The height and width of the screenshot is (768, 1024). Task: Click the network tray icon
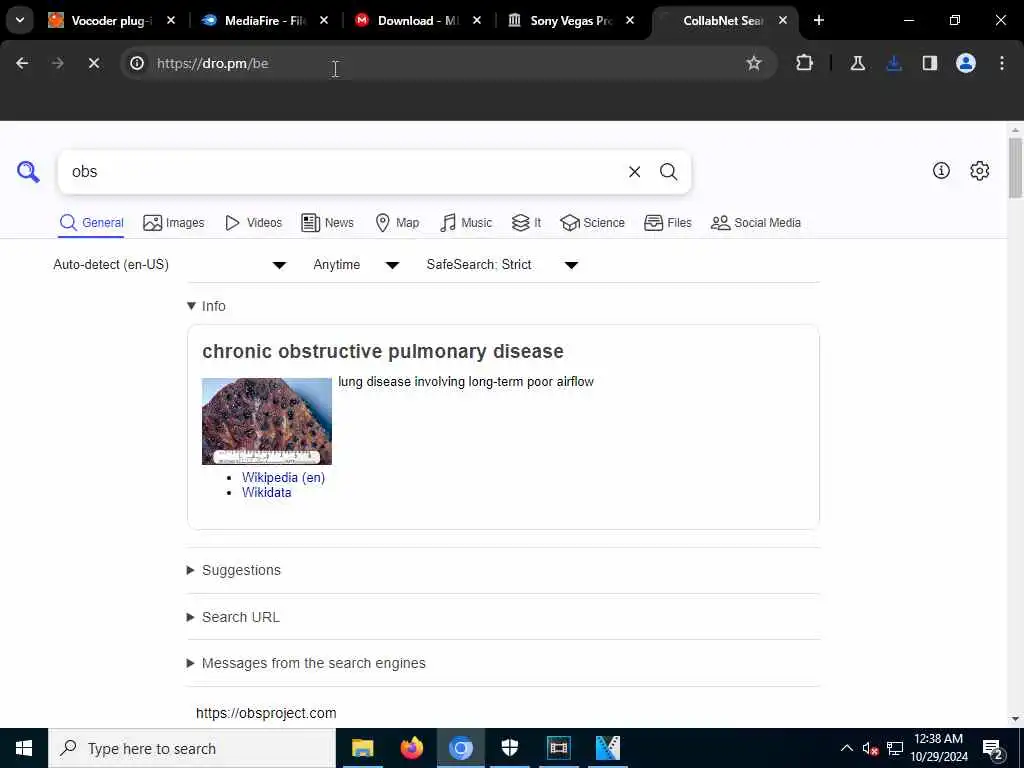(x=895, y=748)
